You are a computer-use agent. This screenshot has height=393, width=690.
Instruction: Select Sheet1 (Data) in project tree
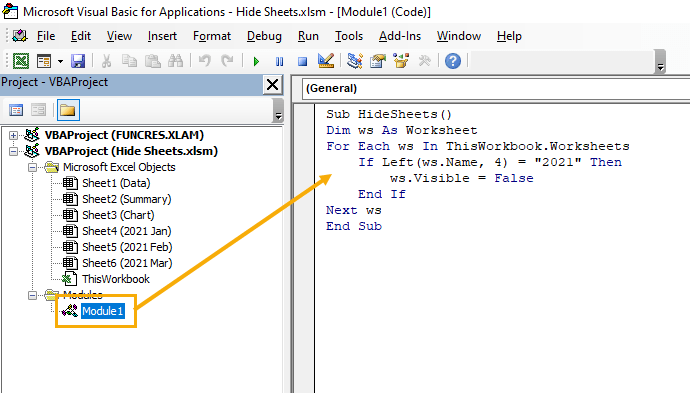click(116, 183)
